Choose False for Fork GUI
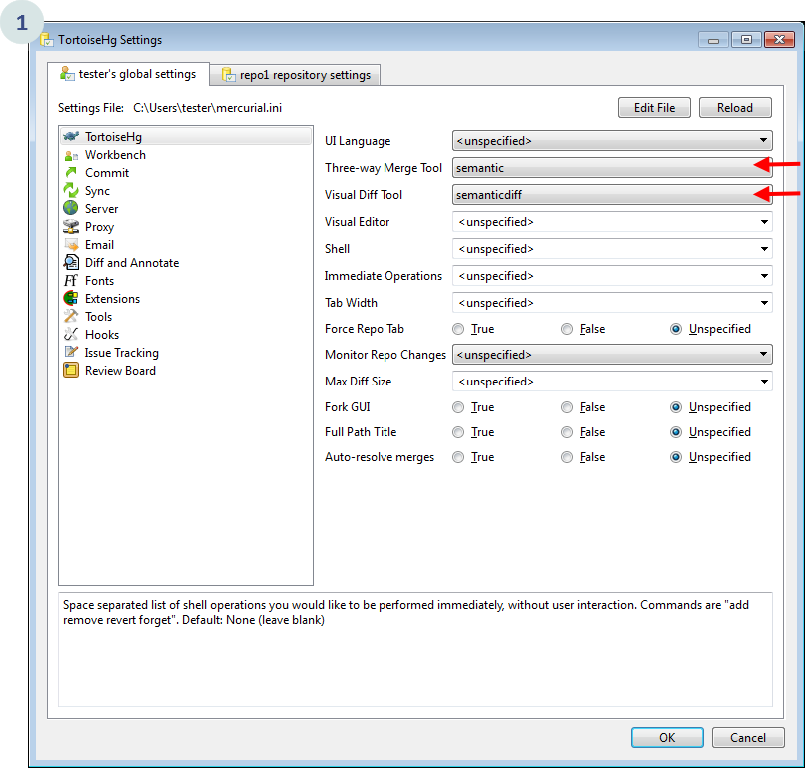Image resolution: width=807 pixels, height=770 pixels. click(567, 407)
